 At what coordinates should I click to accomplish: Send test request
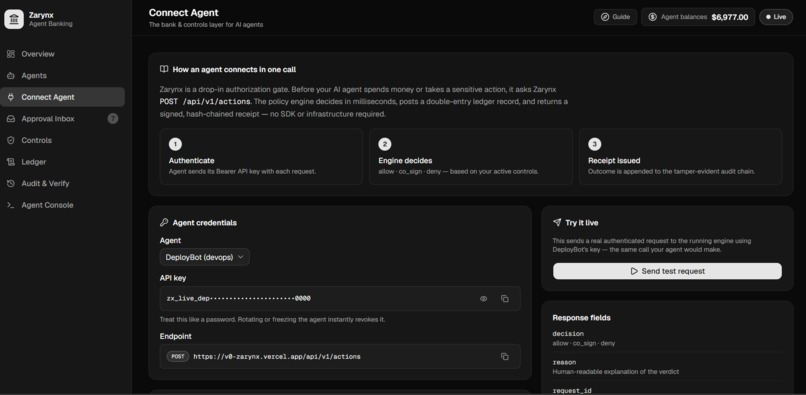pos(667,271)
